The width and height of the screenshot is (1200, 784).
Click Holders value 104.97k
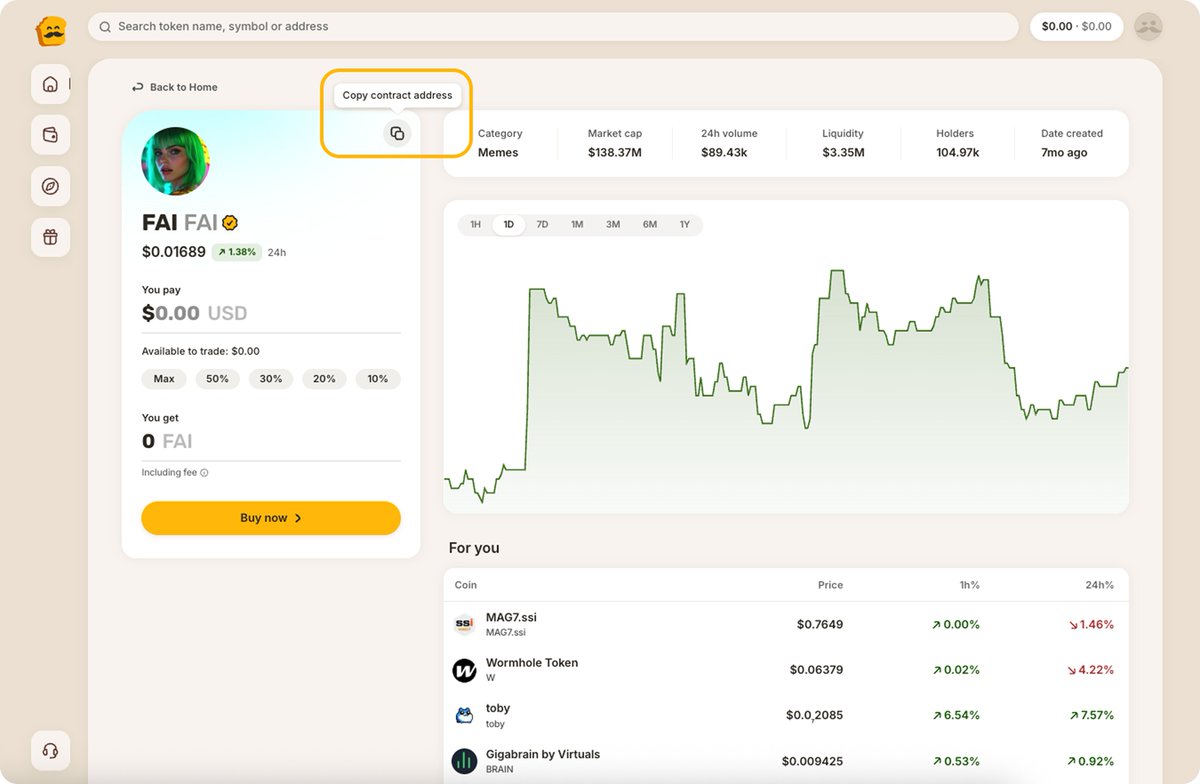958,153
